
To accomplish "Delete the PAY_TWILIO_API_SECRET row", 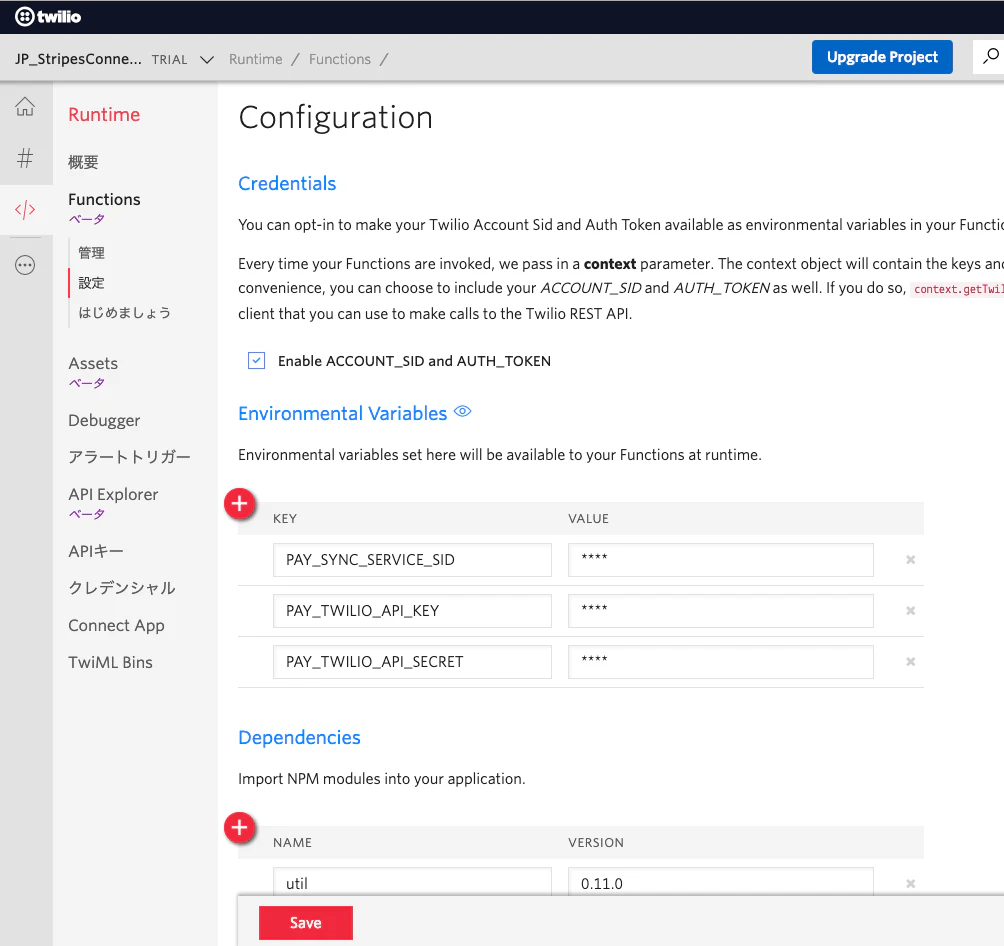I will (x=911, y=662).
